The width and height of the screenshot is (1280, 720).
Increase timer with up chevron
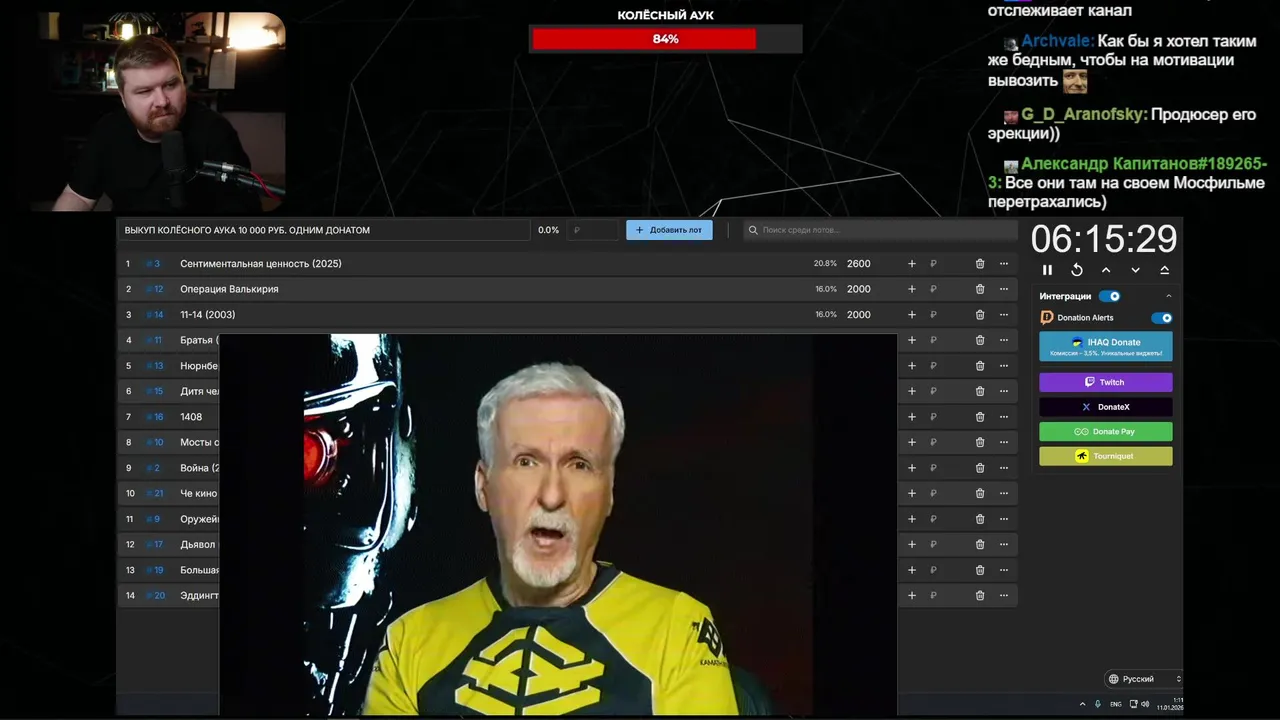pyautogui.click(x=1106, y=270)
